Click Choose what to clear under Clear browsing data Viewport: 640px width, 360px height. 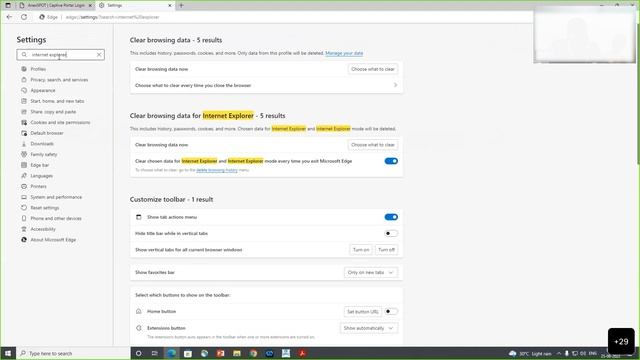tap(373, 69)
